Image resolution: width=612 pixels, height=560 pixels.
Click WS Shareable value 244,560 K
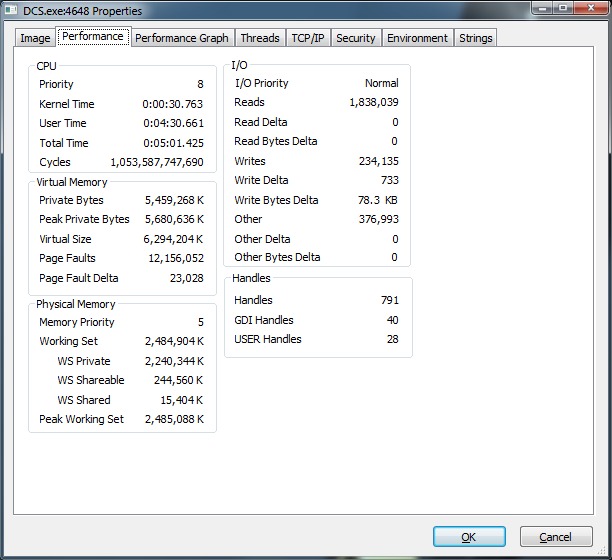tap(178, 380)
